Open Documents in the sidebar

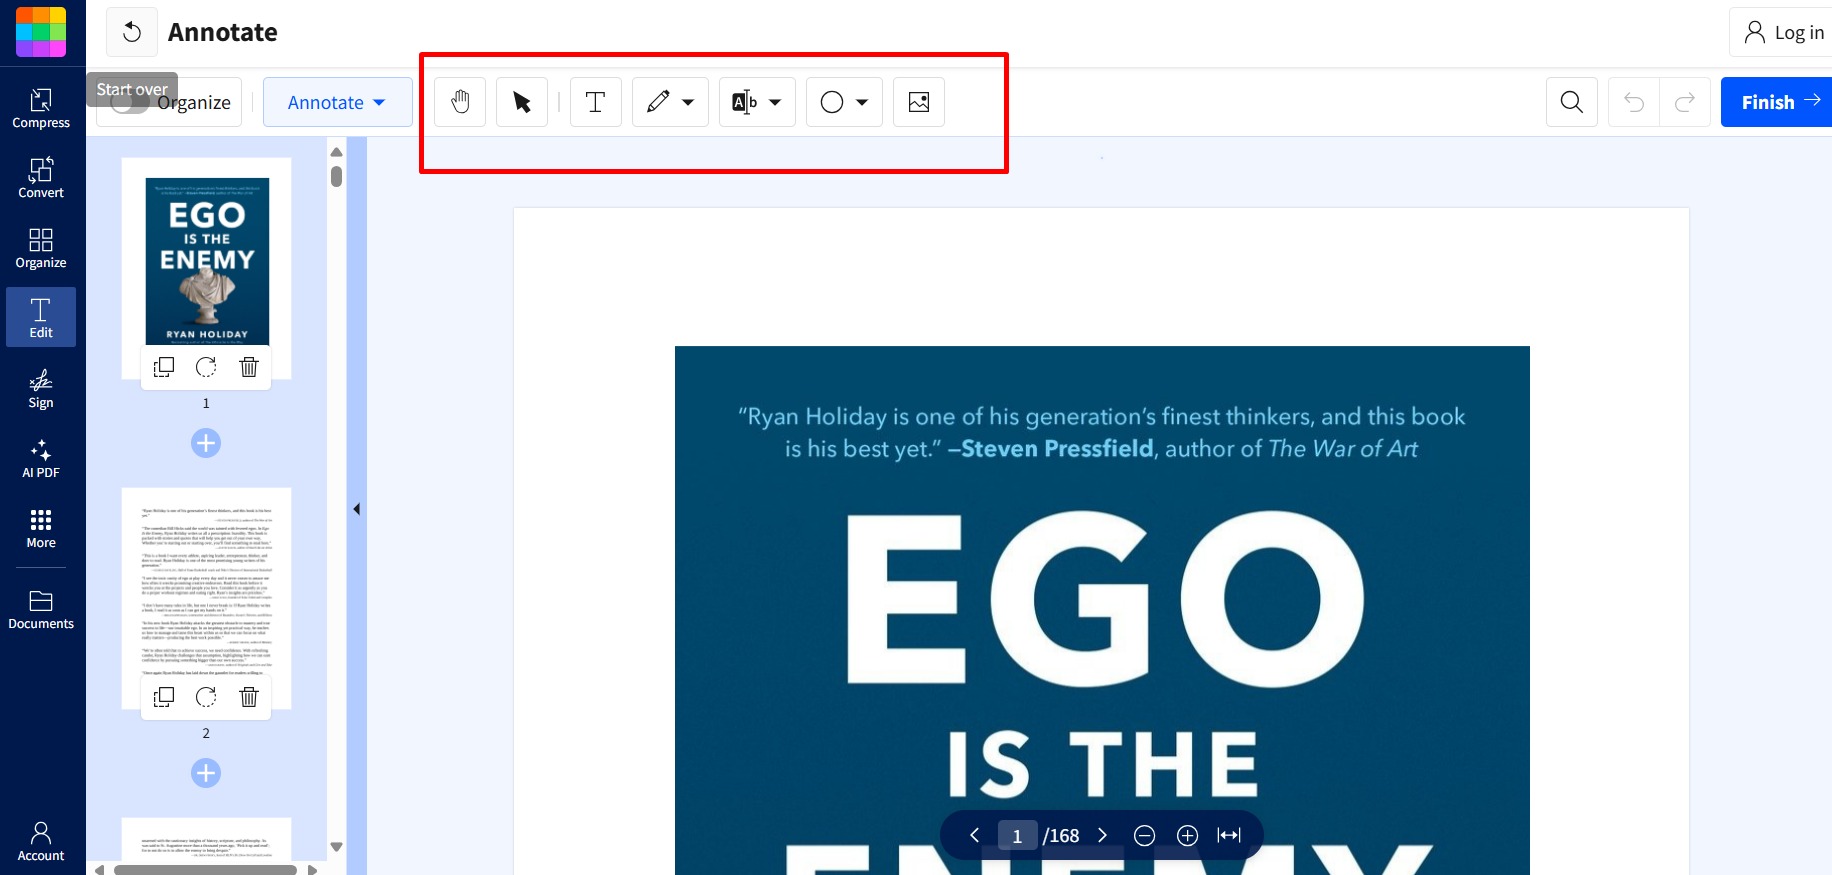click(41, 609)
